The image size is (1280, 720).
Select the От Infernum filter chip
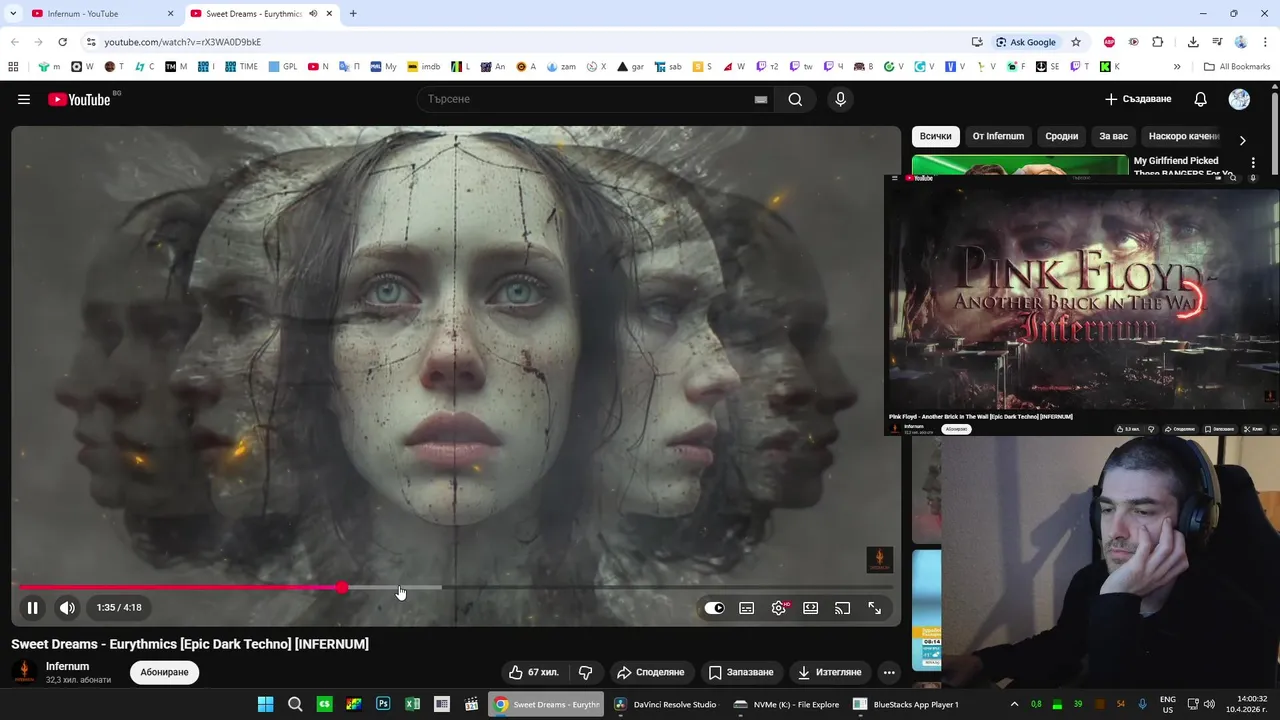point(998,136)
